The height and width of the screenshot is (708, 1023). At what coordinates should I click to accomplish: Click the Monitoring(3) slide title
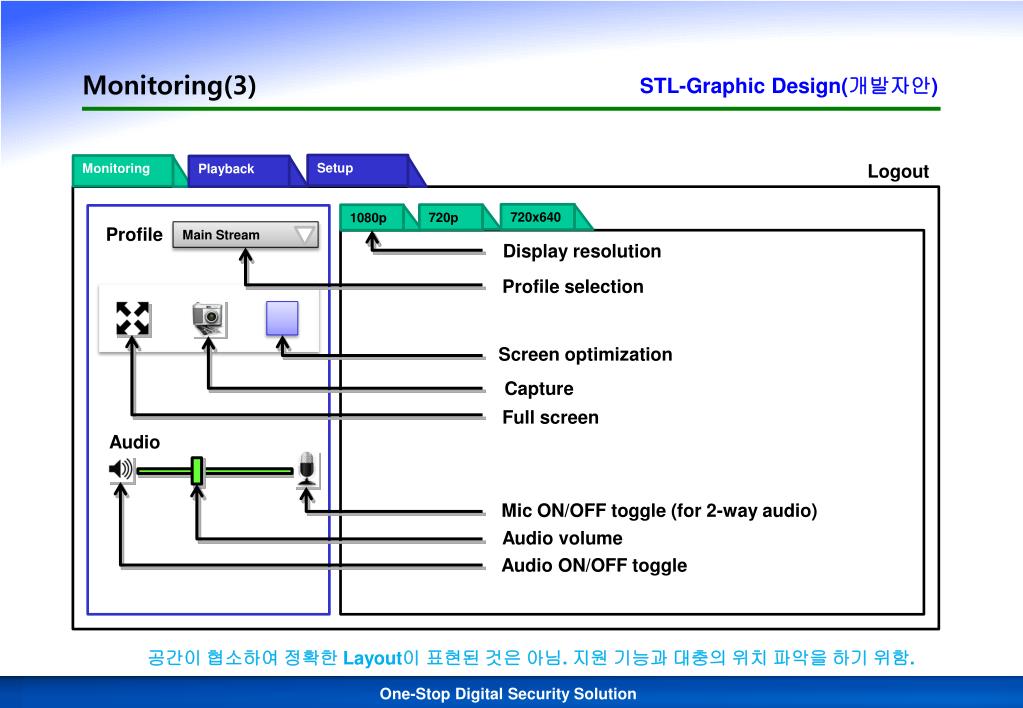tap(170, 85)
